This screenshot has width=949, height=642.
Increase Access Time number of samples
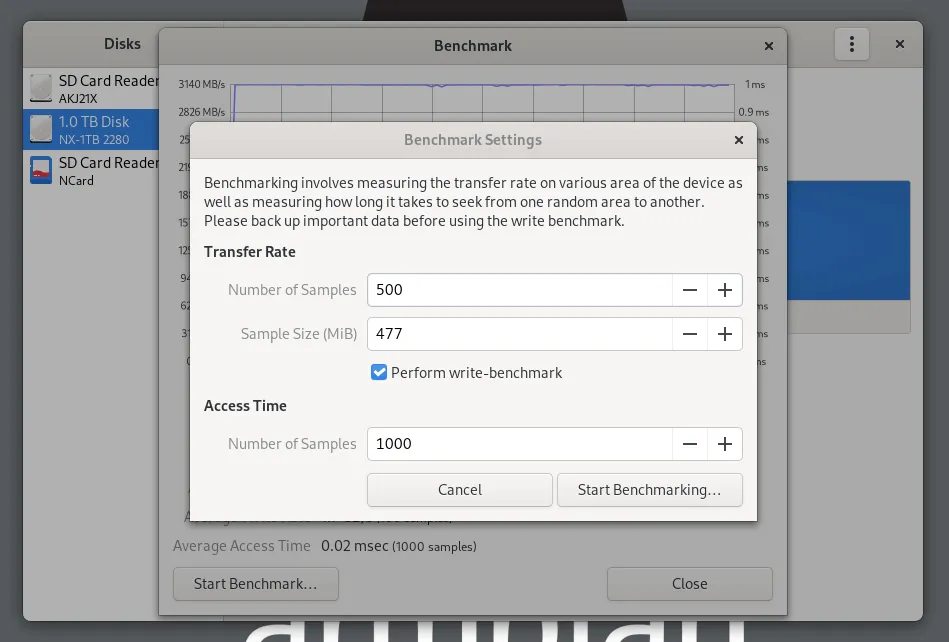tap(725, 444)
